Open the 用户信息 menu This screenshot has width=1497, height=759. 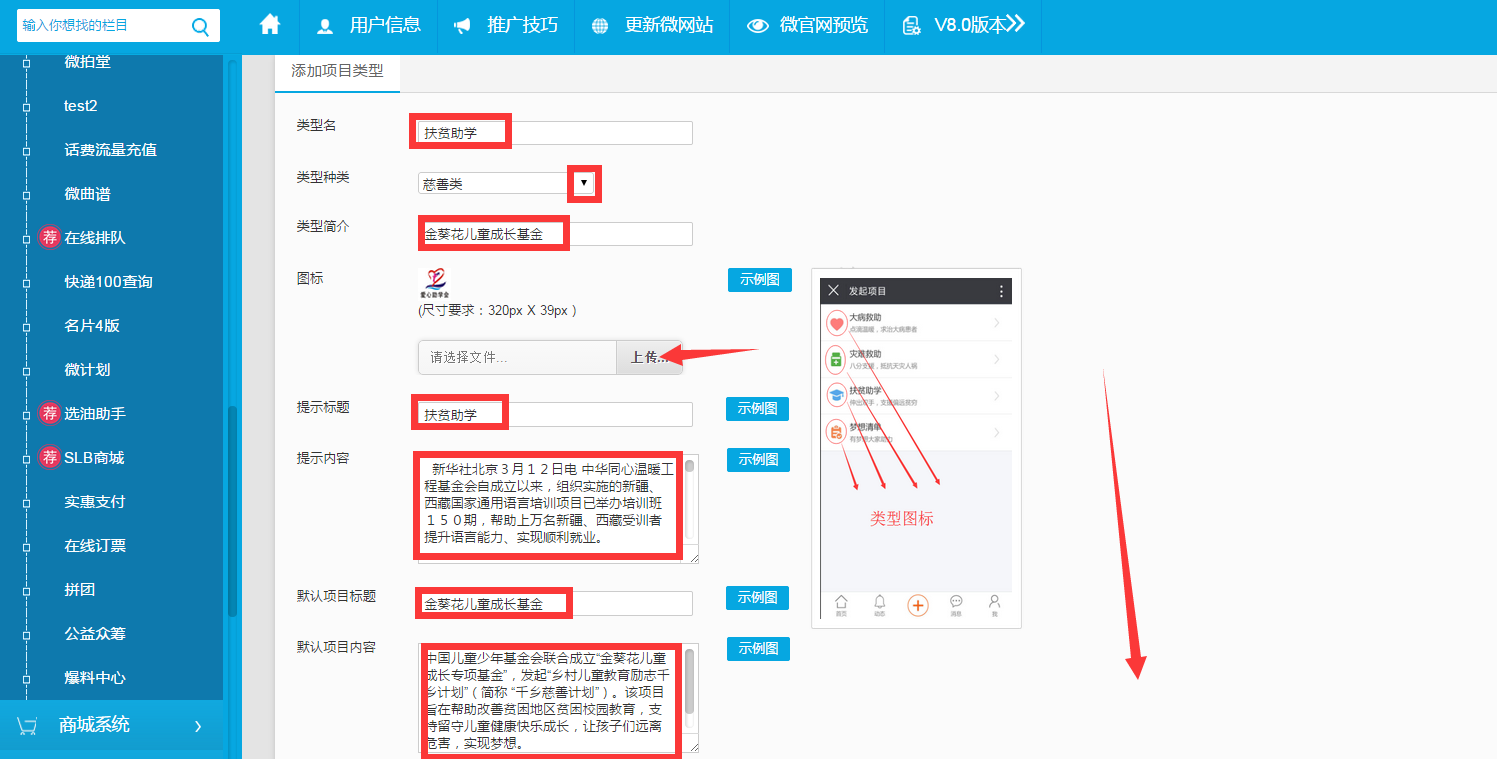(368, 26)
